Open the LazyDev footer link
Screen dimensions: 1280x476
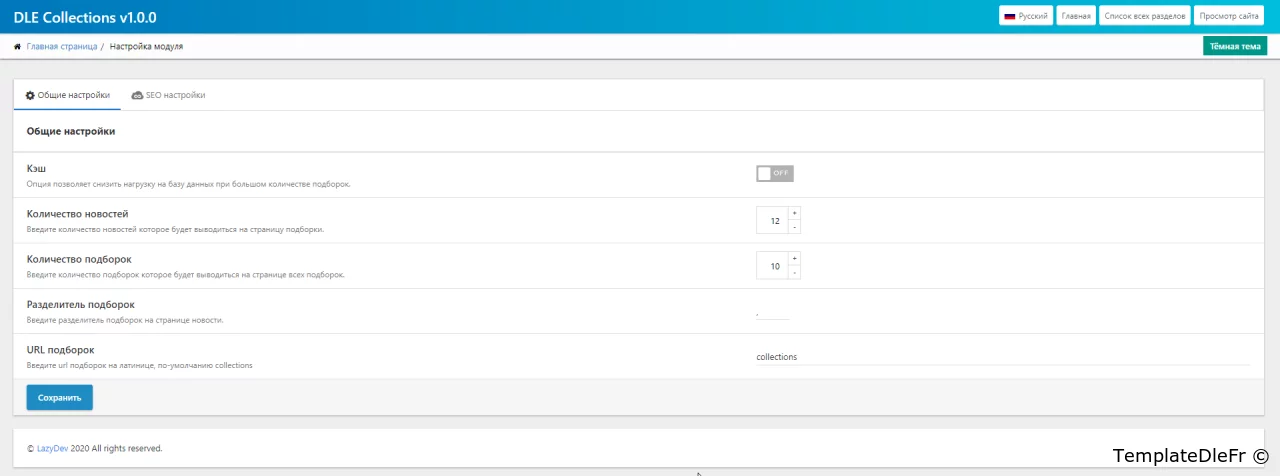point(53,449)
